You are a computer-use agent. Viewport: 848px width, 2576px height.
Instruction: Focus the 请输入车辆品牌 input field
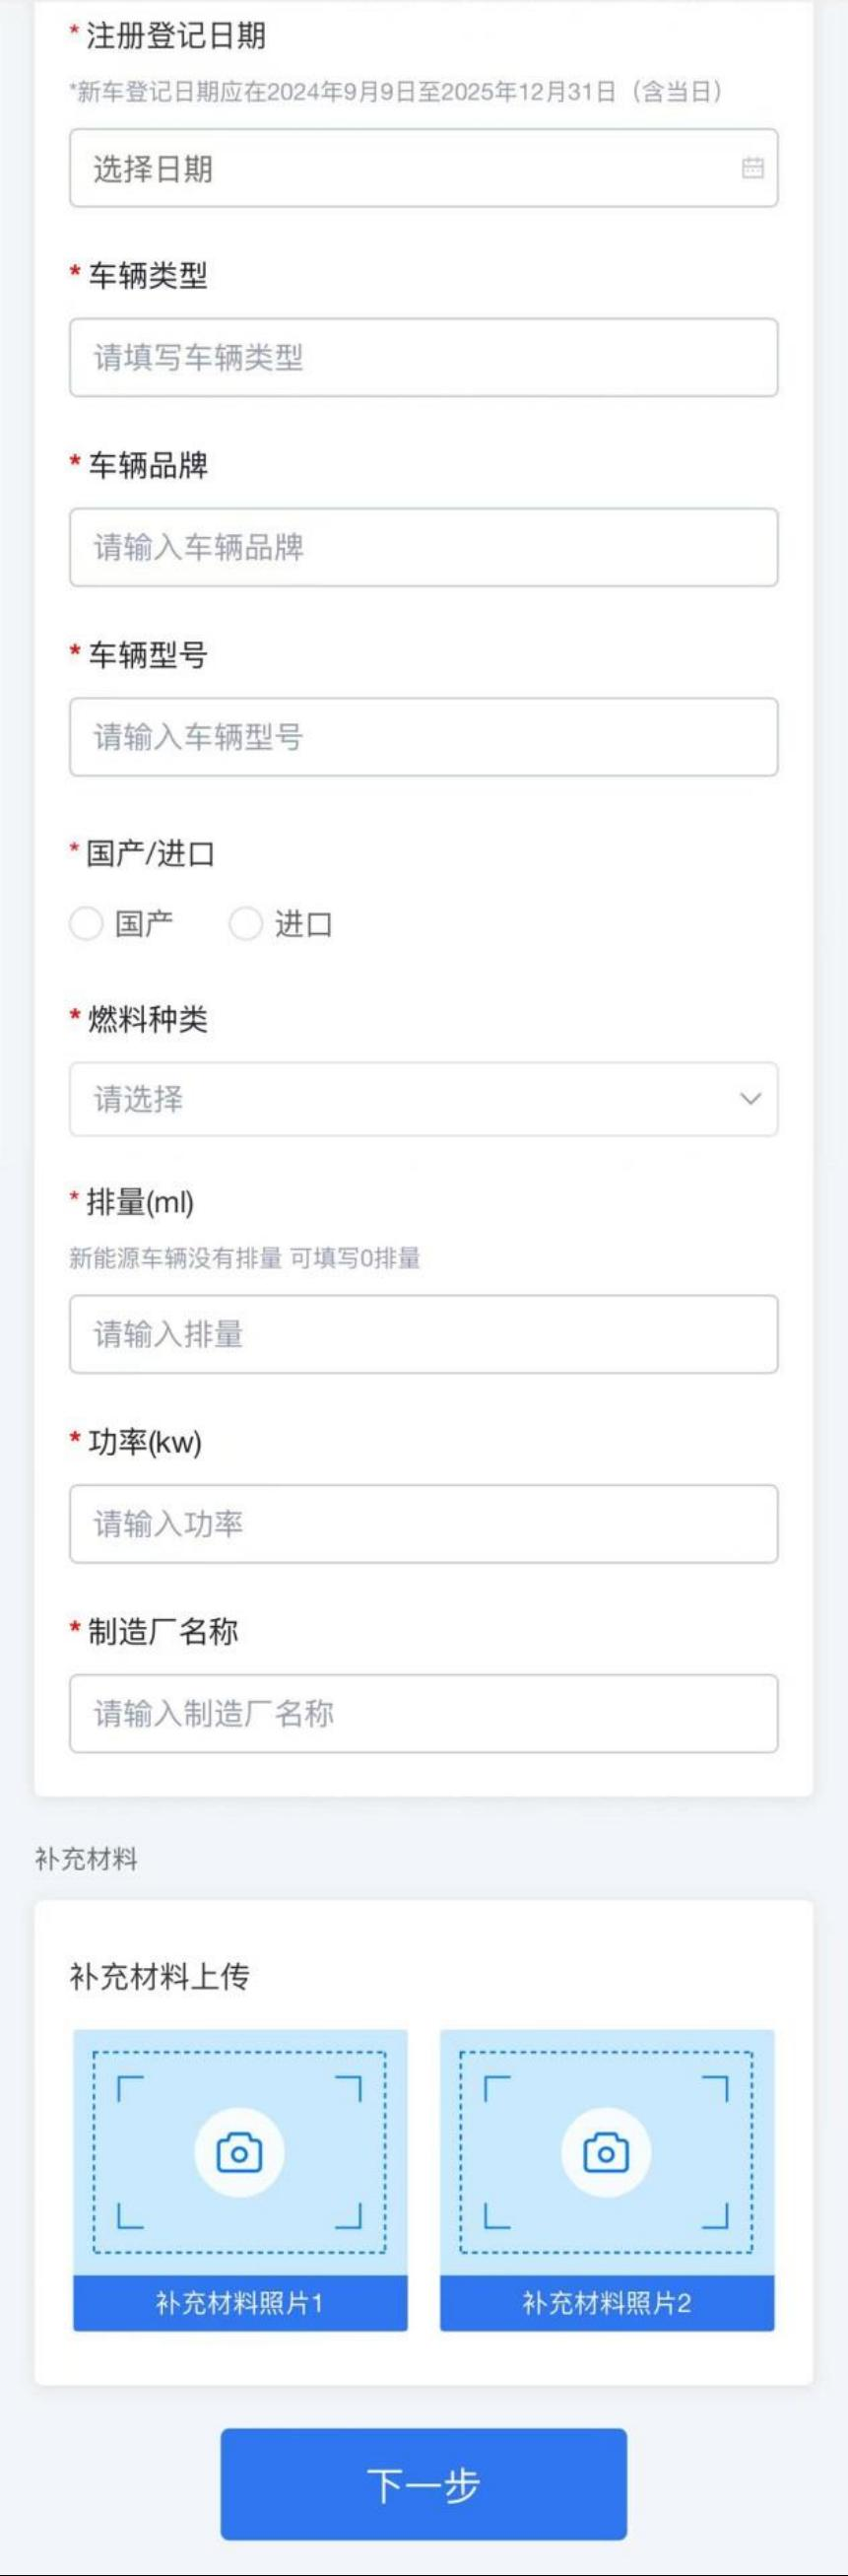click(x=424, y=547)
